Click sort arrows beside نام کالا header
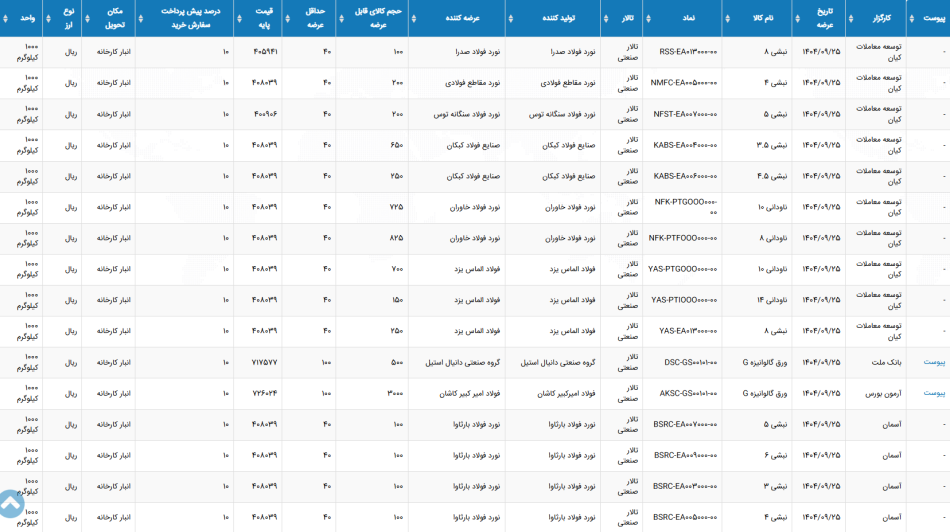The height and width of the screenshot is (532, 950). click(x=728, y=18)
